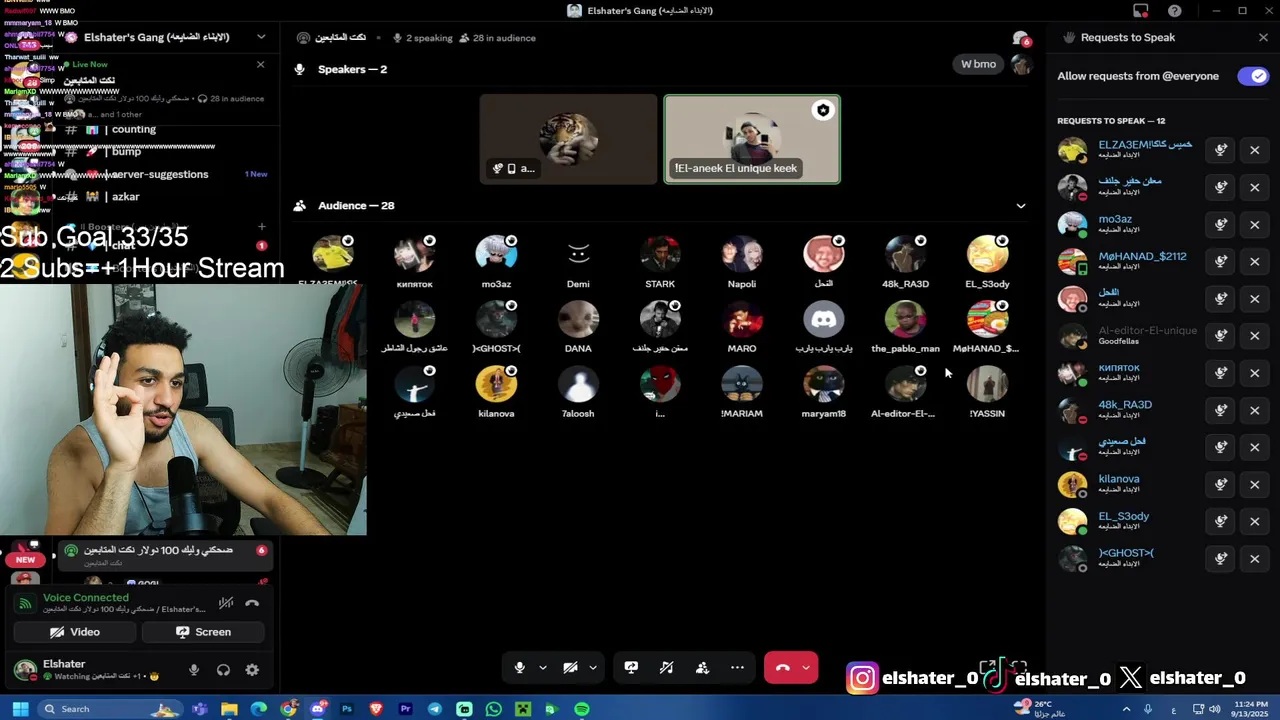Turn on Video in voice panel
Viewport: 1280px width, 720px height.
pos(75,632)
